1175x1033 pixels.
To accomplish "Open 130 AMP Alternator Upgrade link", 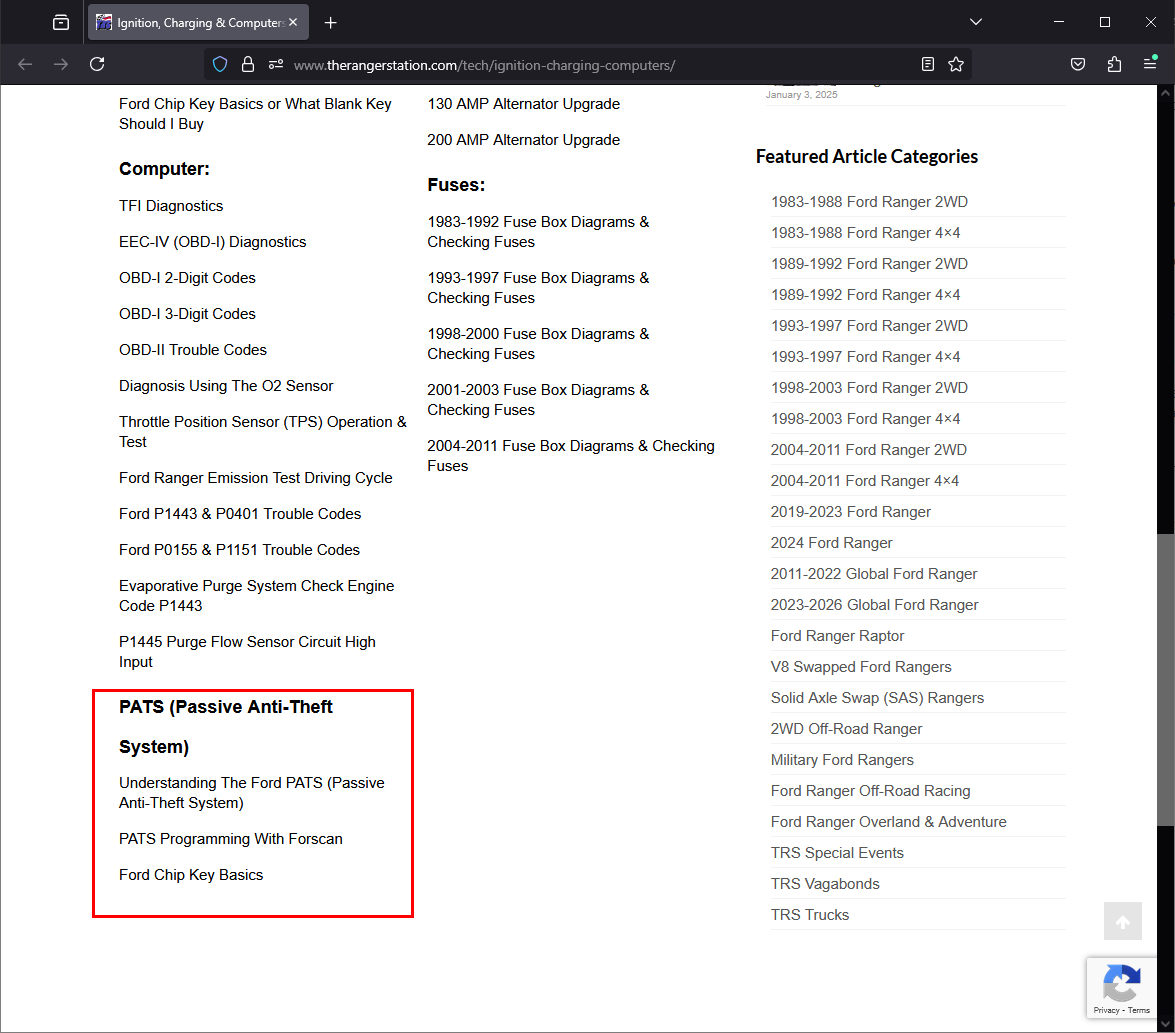I will [x=524, y=104].
